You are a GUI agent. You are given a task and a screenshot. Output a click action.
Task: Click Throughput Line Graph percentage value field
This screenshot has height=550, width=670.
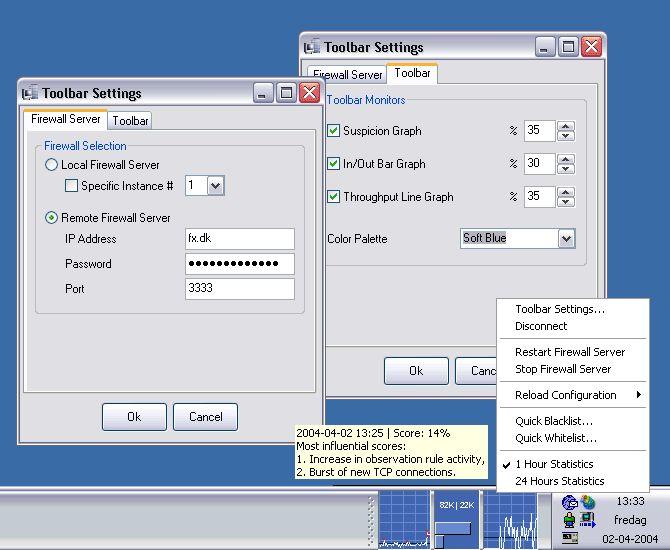pos(540,197)
